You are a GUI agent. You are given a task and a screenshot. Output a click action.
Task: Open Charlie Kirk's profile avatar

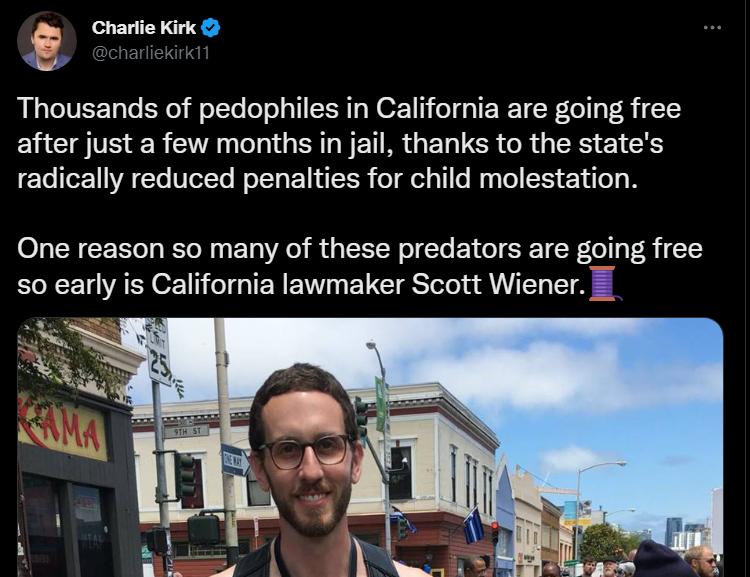tap(46, 41)
